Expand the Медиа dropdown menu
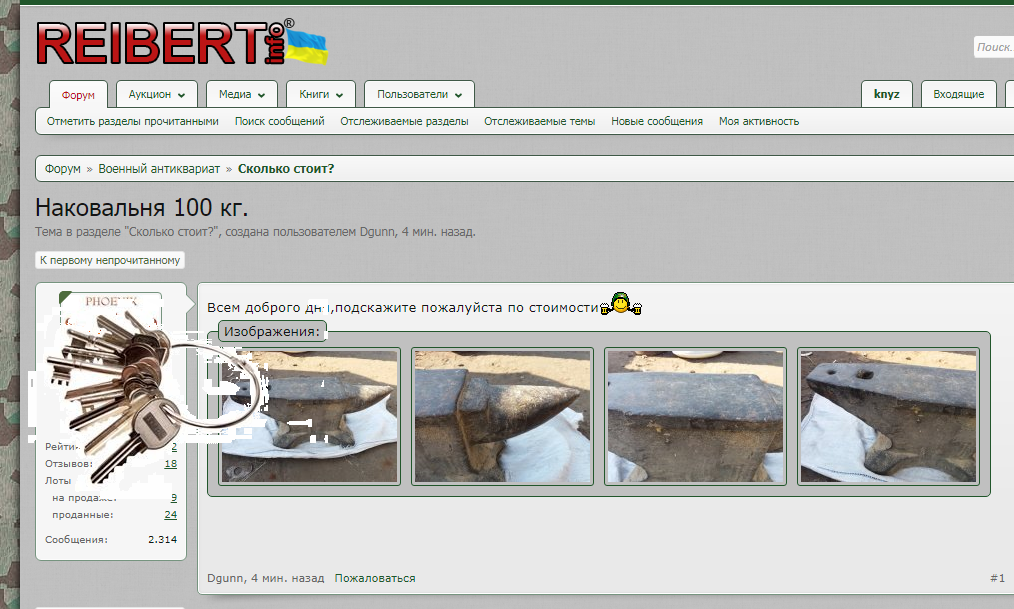1014x609 pixels. pos(241,95)
